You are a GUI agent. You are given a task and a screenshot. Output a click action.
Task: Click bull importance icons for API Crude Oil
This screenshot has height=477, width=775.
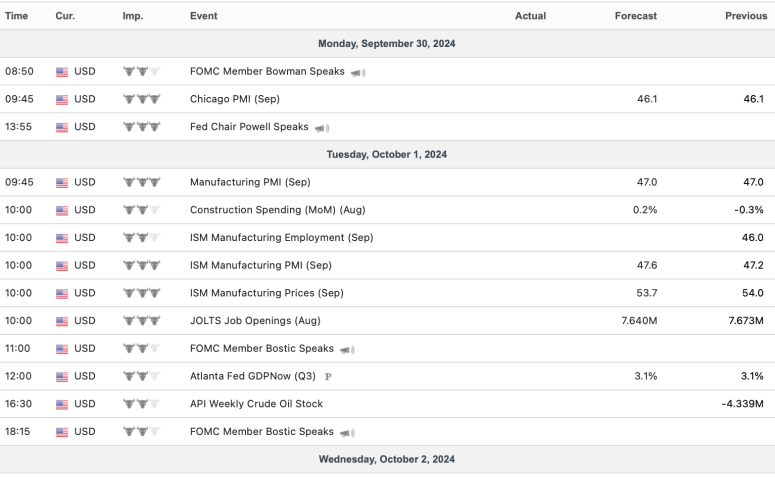(x=141, y=403)
